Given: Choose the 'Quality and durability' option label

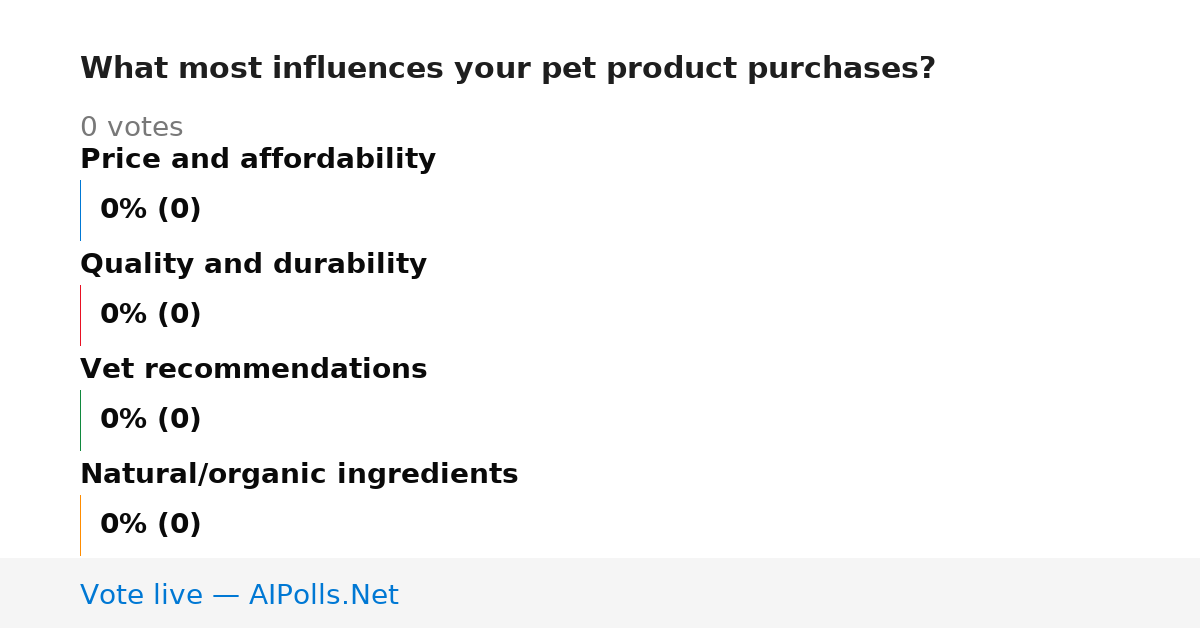Looking at the screenshot, I should tap(253, 265).
